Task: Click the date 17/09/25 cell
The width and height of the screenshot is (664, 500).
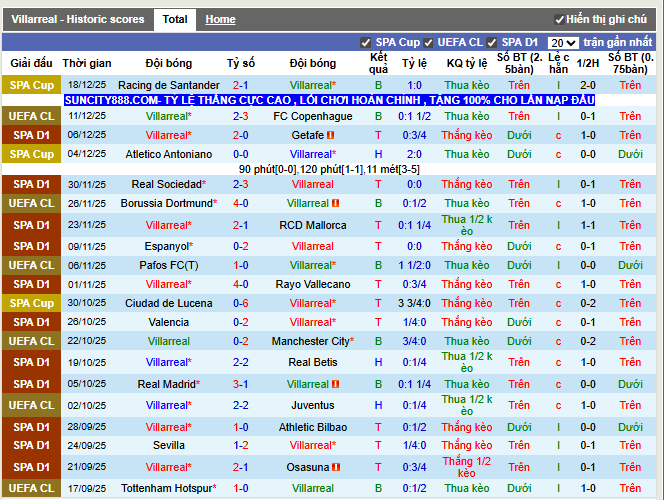Action: (x=87, y=488)
